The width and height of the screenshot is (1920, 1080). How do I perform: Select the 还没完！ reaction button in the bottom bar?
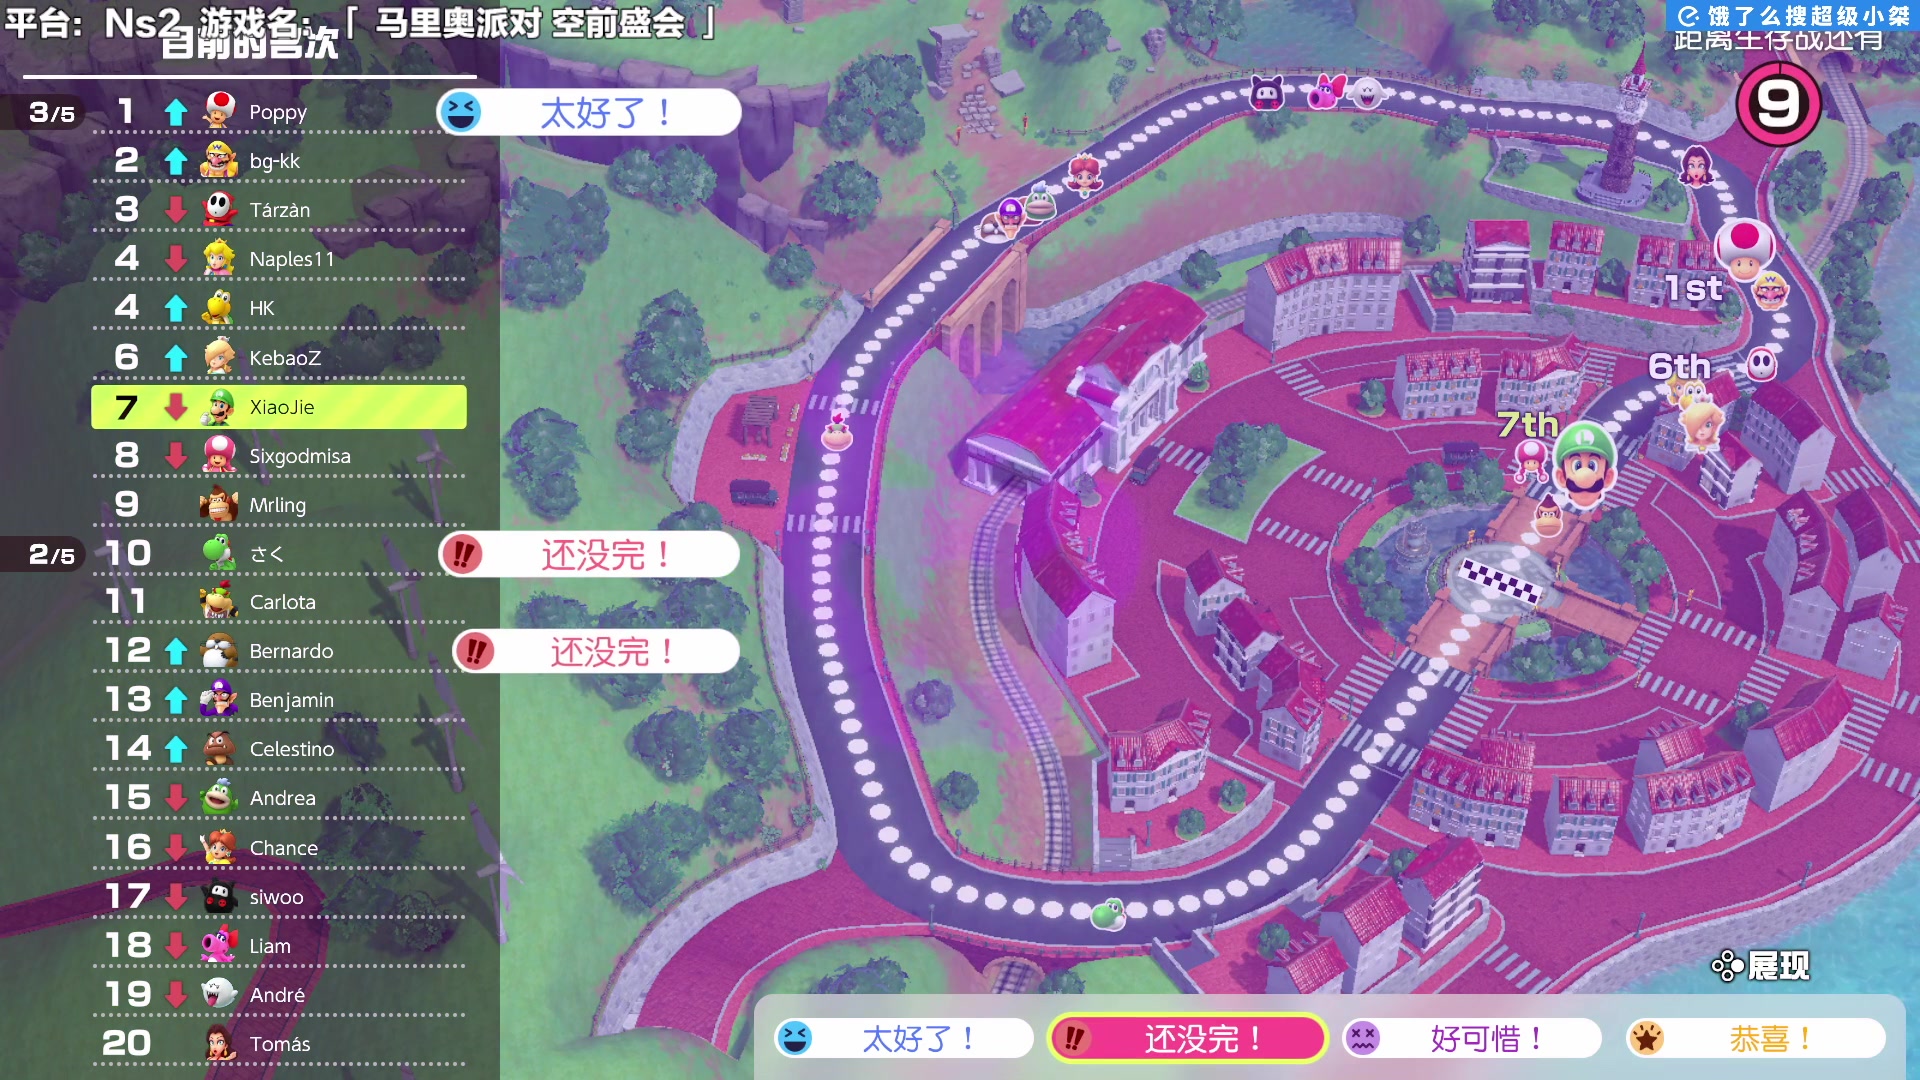(1187, 1038)
